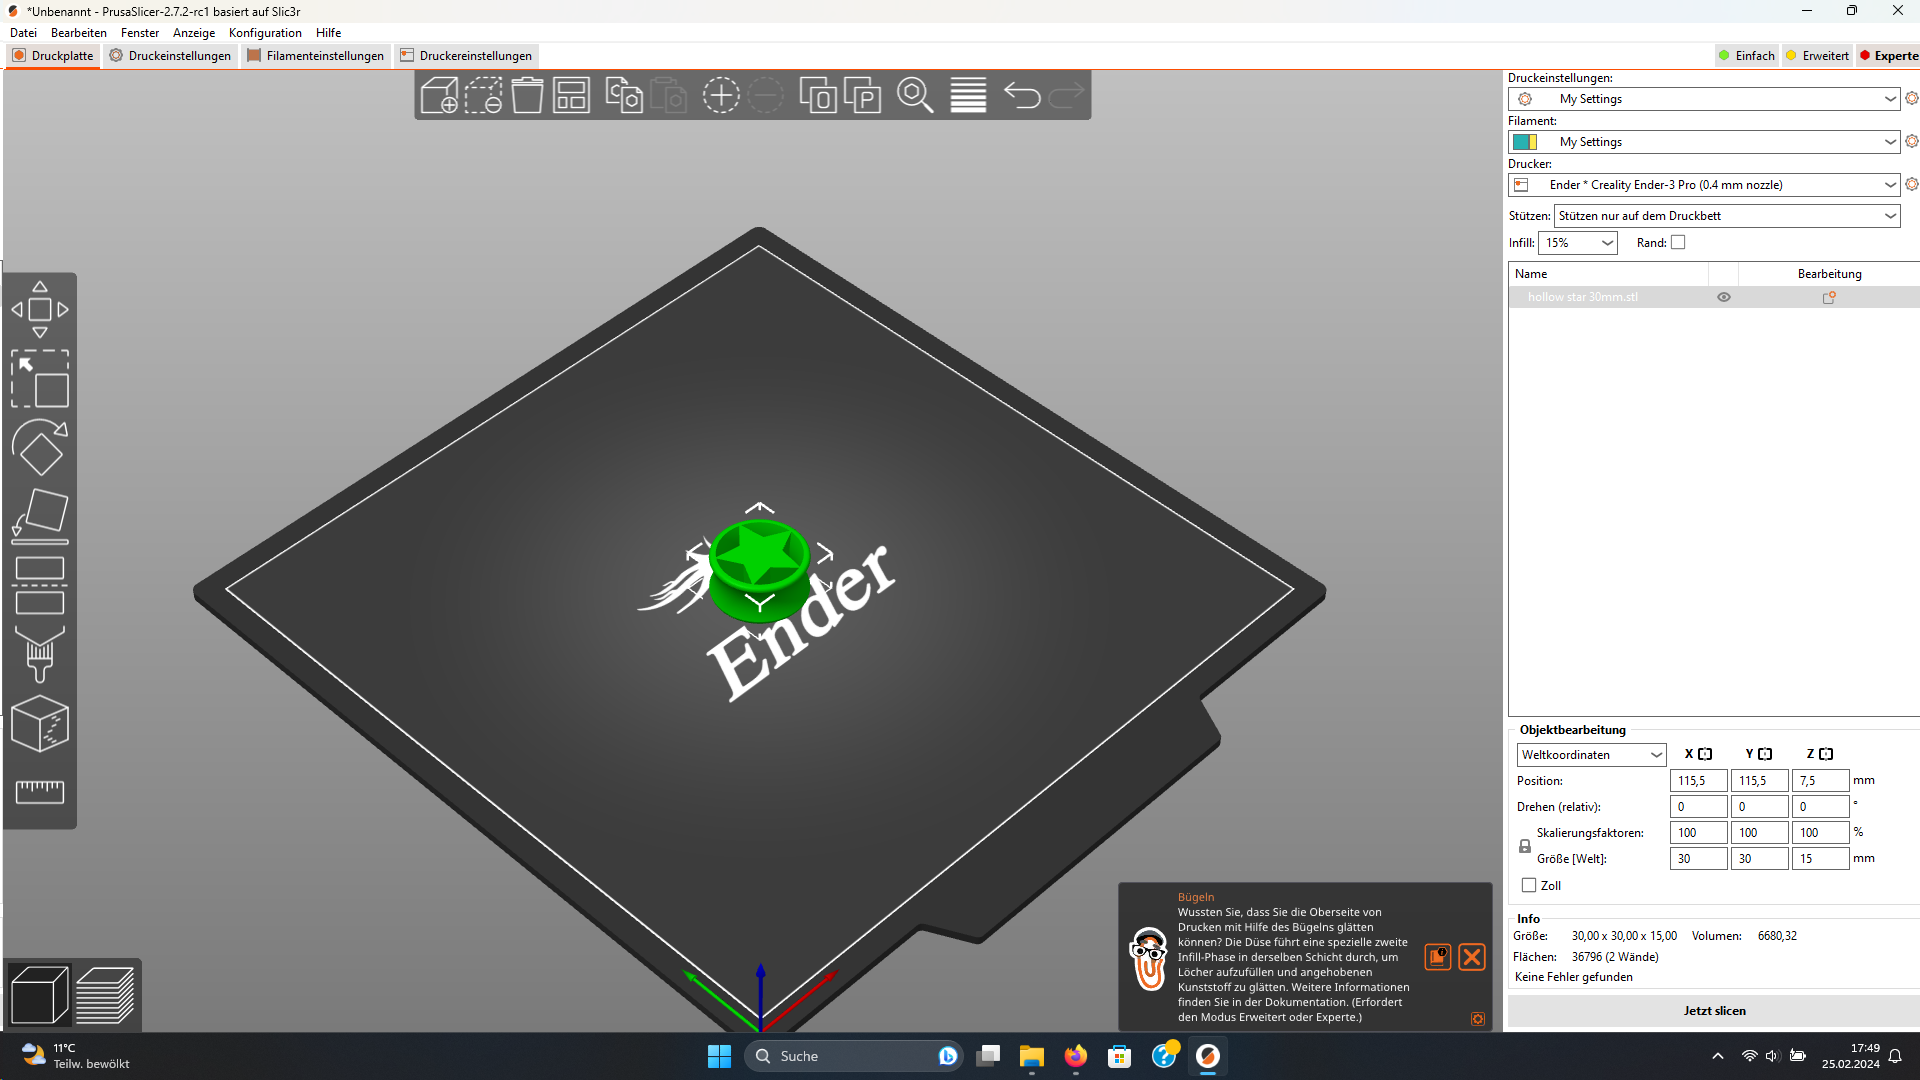This screenshot has width=1920, height=1080.
Task: Switch to Filamenteinstellungen tab
Action: pos(315,56)
